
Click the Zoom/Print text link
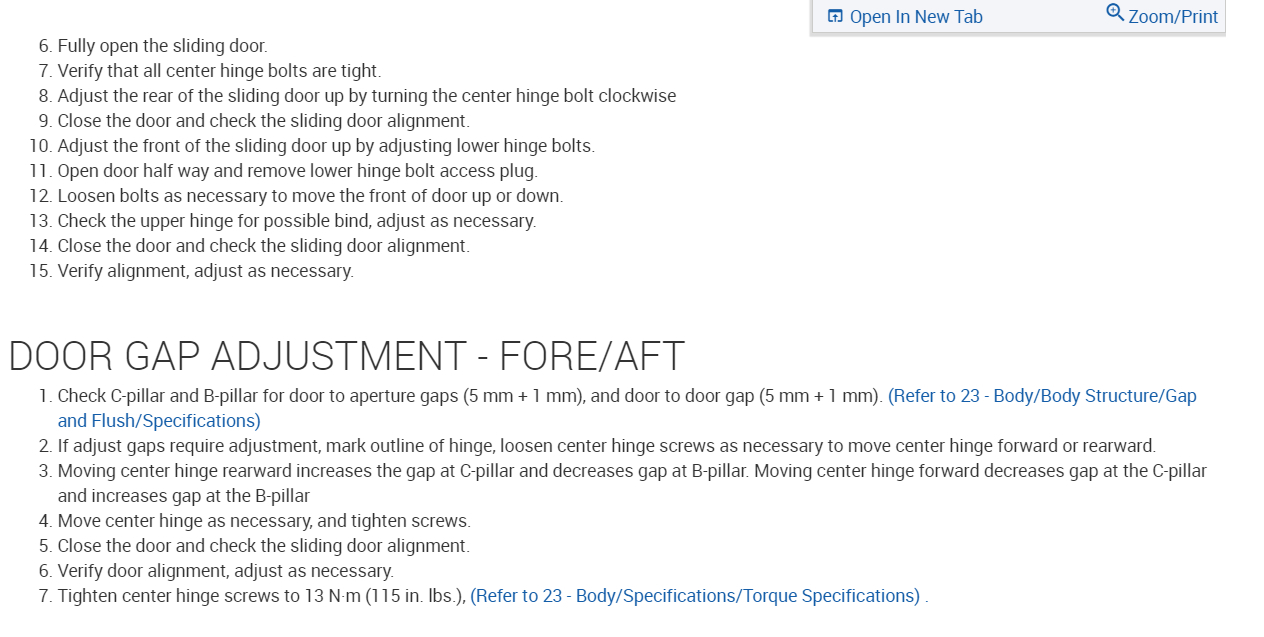(x=1173, y=17)
